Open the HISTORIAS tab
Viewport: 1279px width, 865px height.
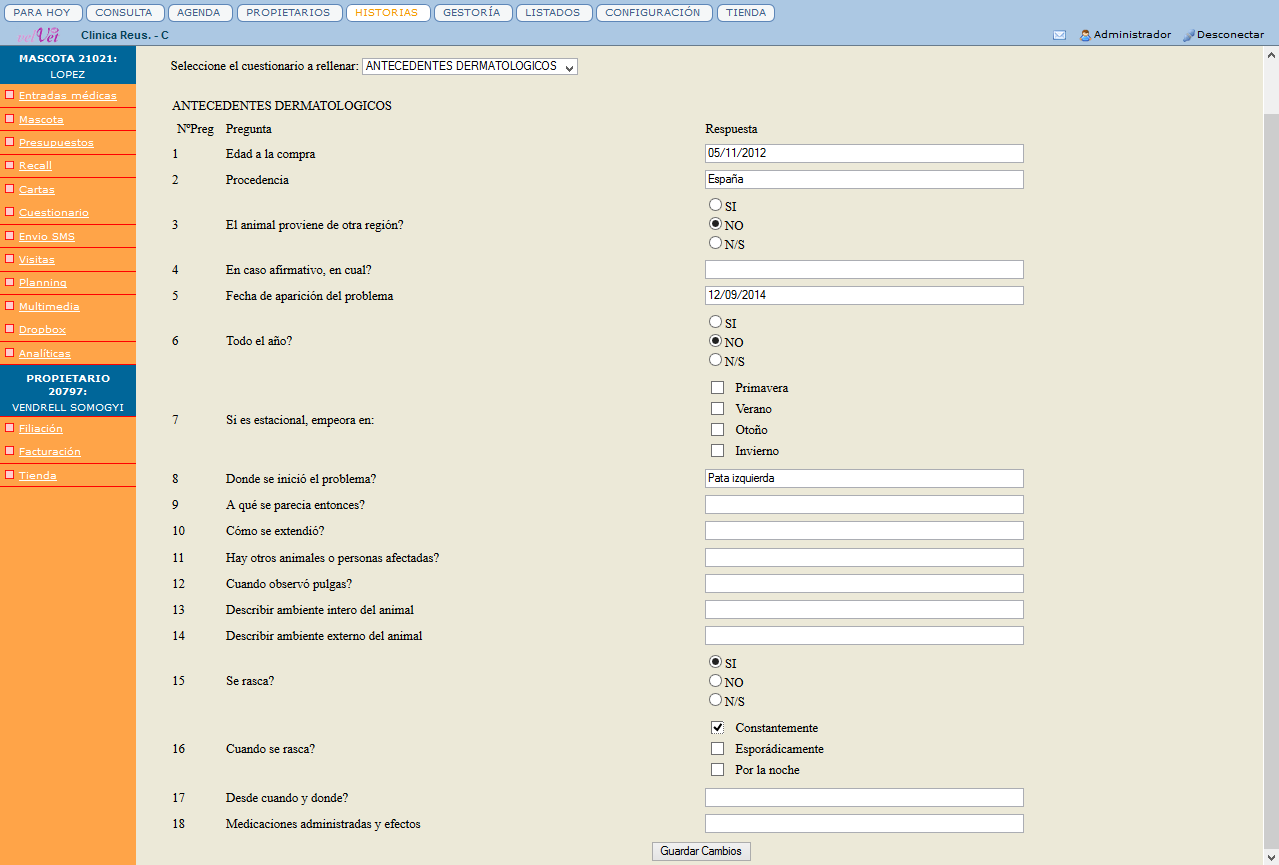tap(388, 13)
